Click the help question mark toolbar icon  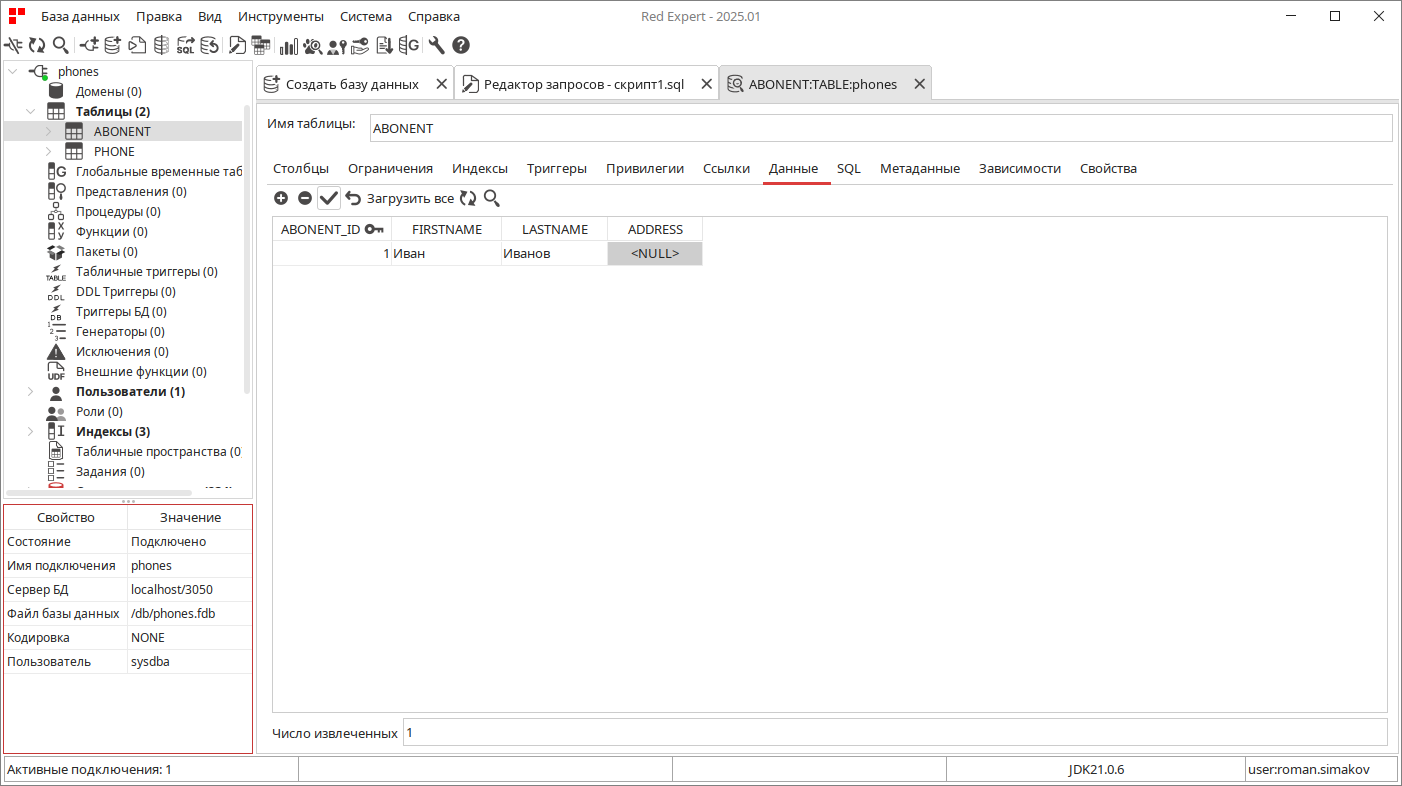pos(461,45)
